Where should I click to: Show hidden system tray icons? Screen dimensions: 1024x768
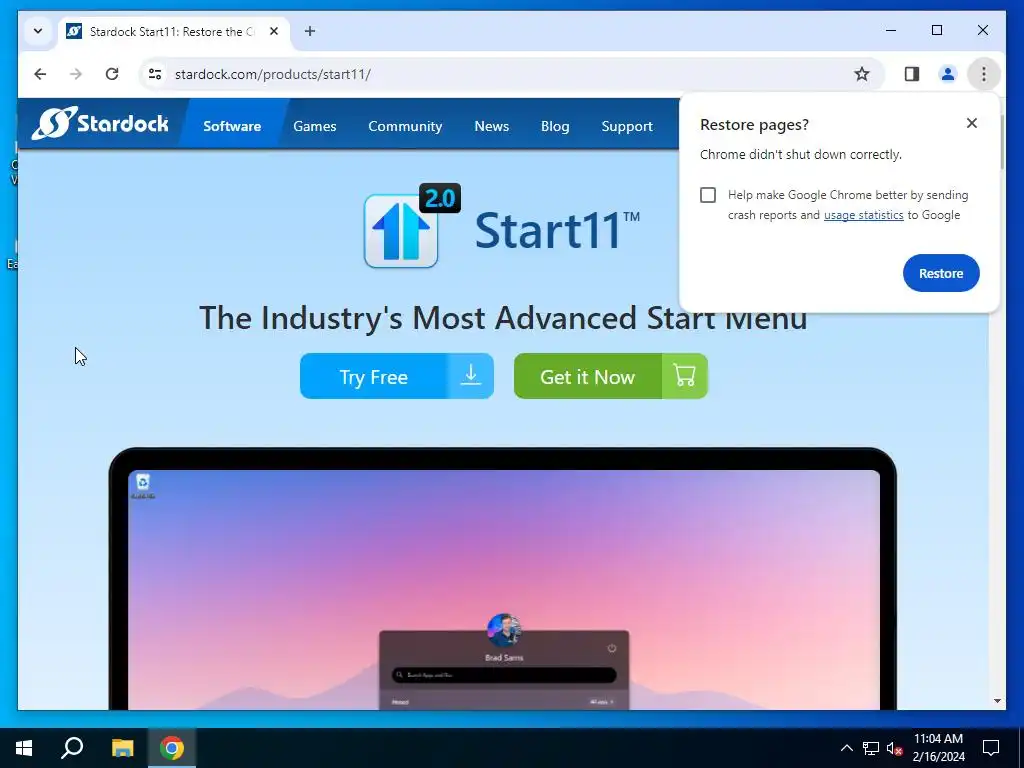tap(846, 748)
